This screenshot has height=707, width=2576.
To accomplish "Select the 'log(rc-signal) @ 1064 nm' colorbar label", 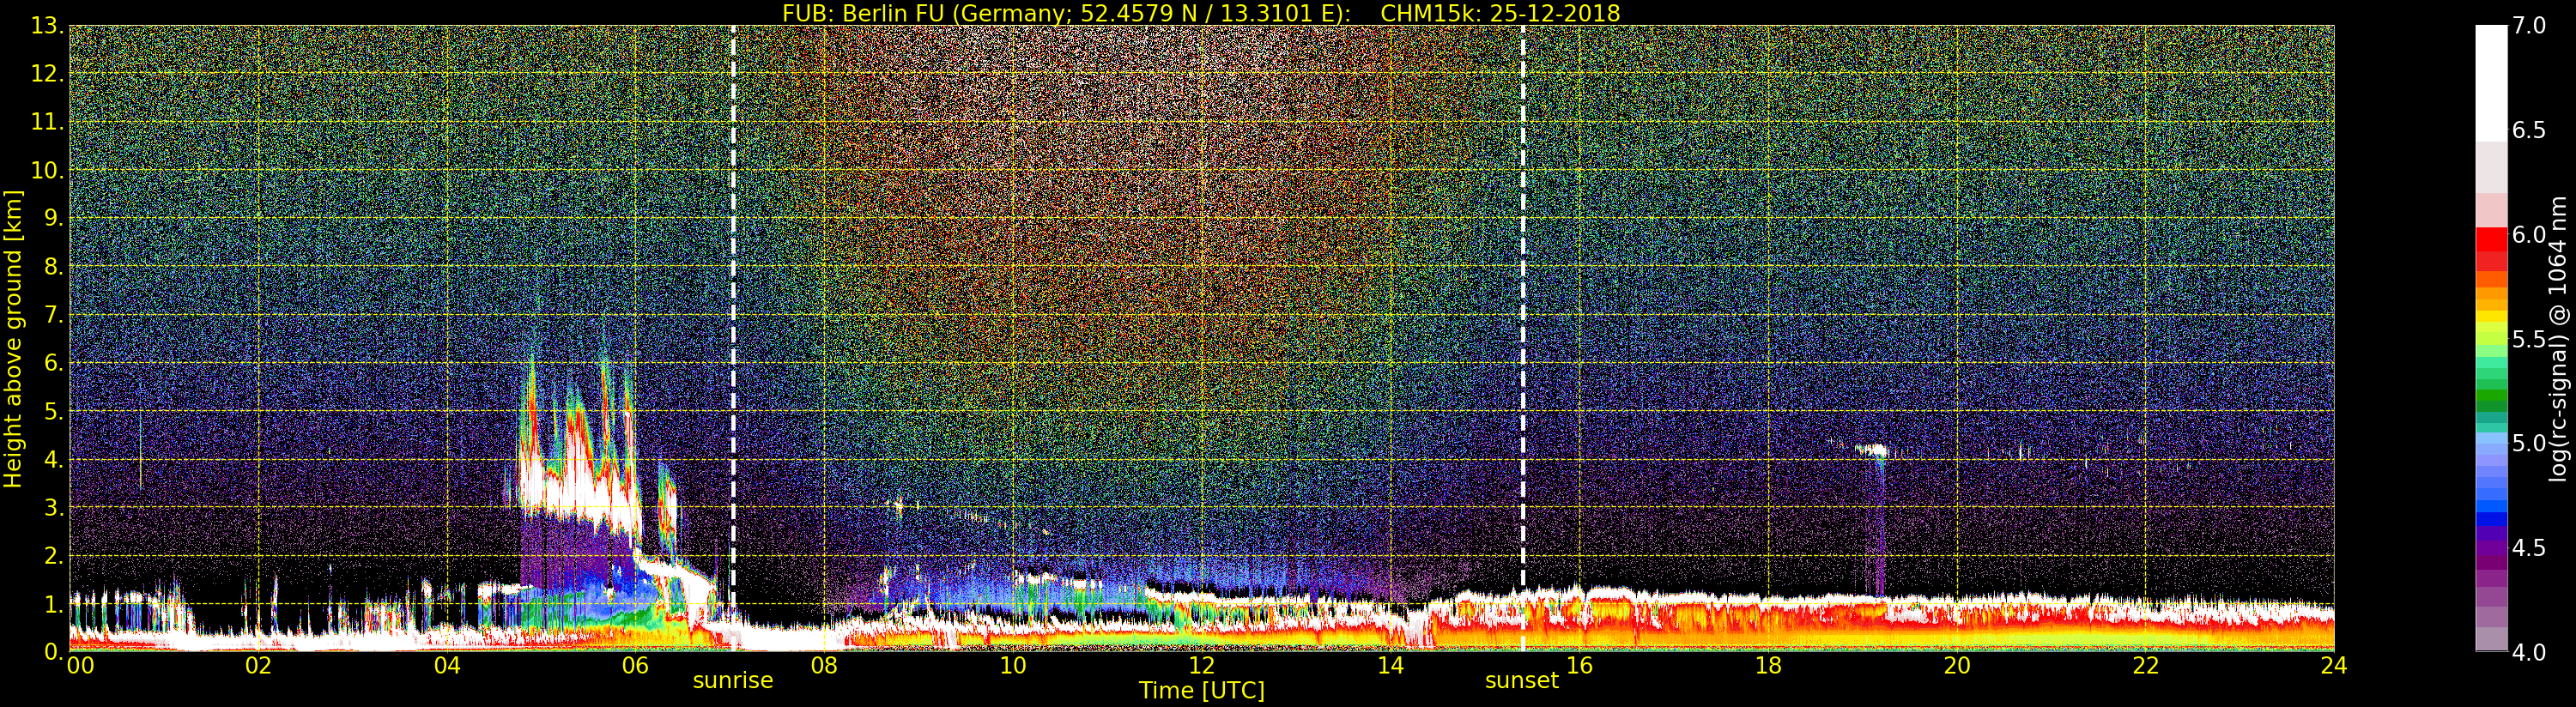I will tap(2559, 339).
